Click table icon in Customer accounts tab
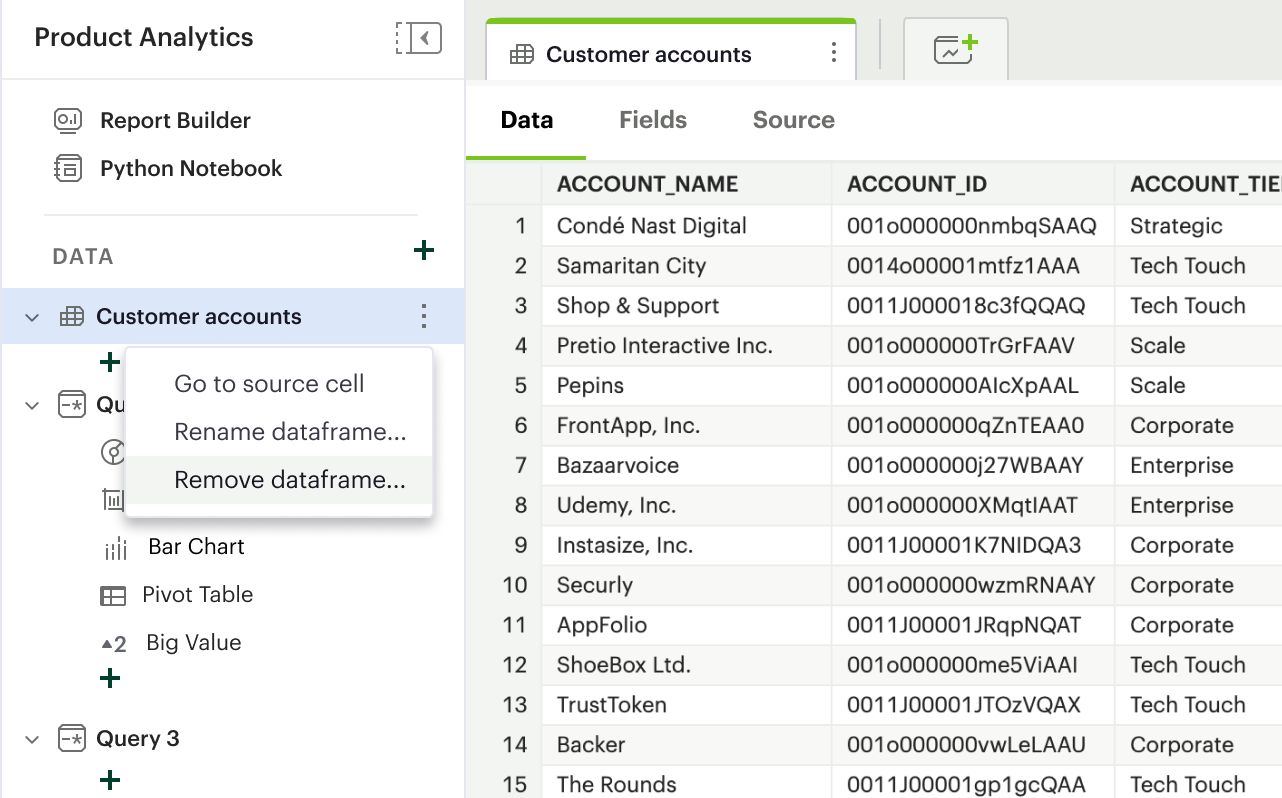The width and height of the screenshot is (1282, 798). point(522,54)
